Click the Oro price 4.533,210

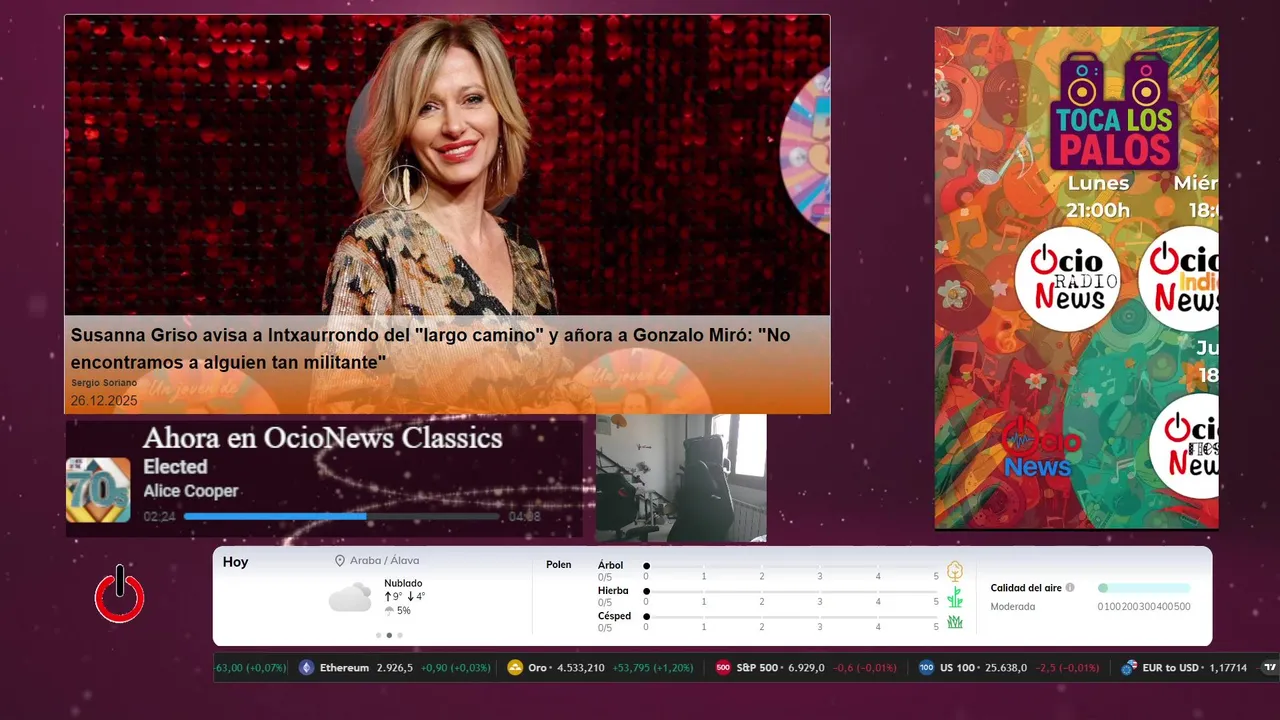[579, 668]
